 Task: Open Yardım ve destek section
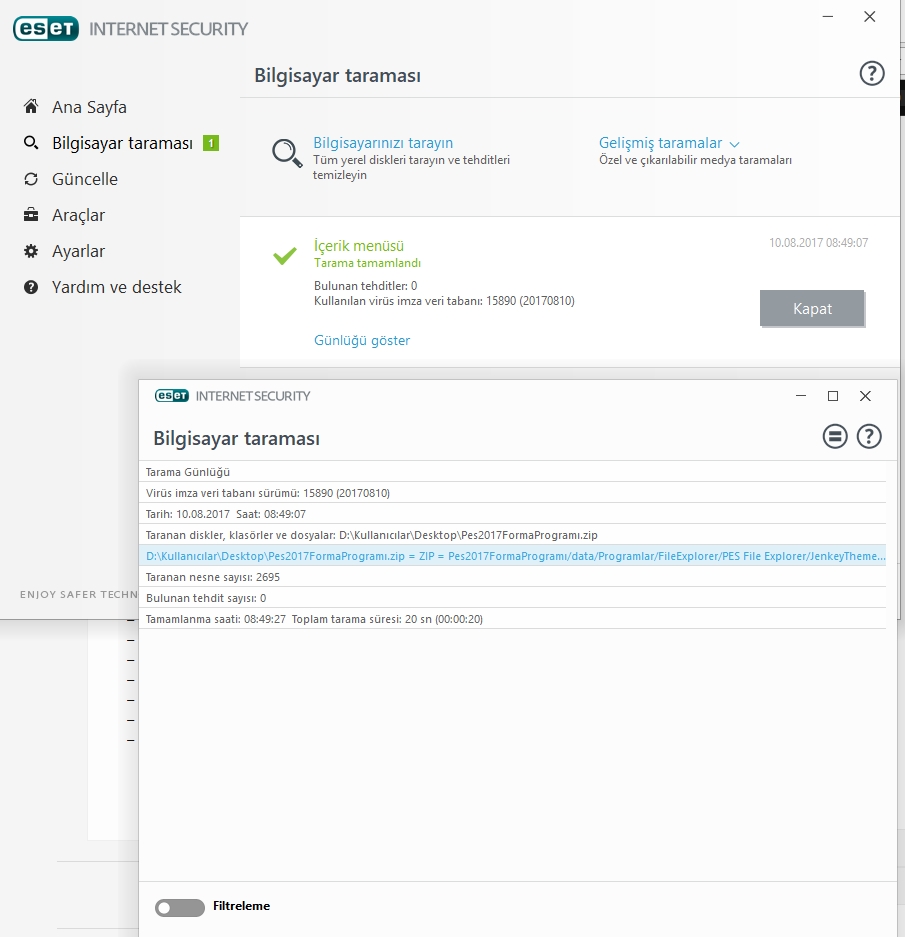click(117, 287)
